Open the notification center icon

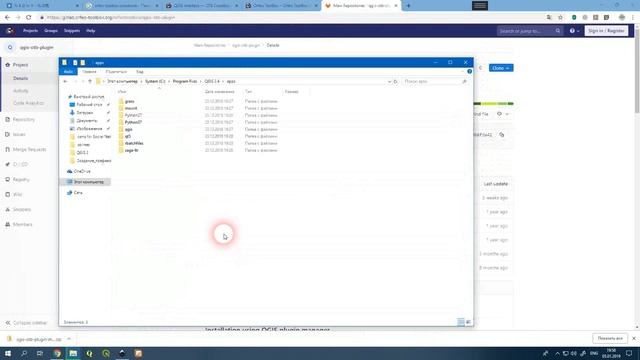pos(629,353)
